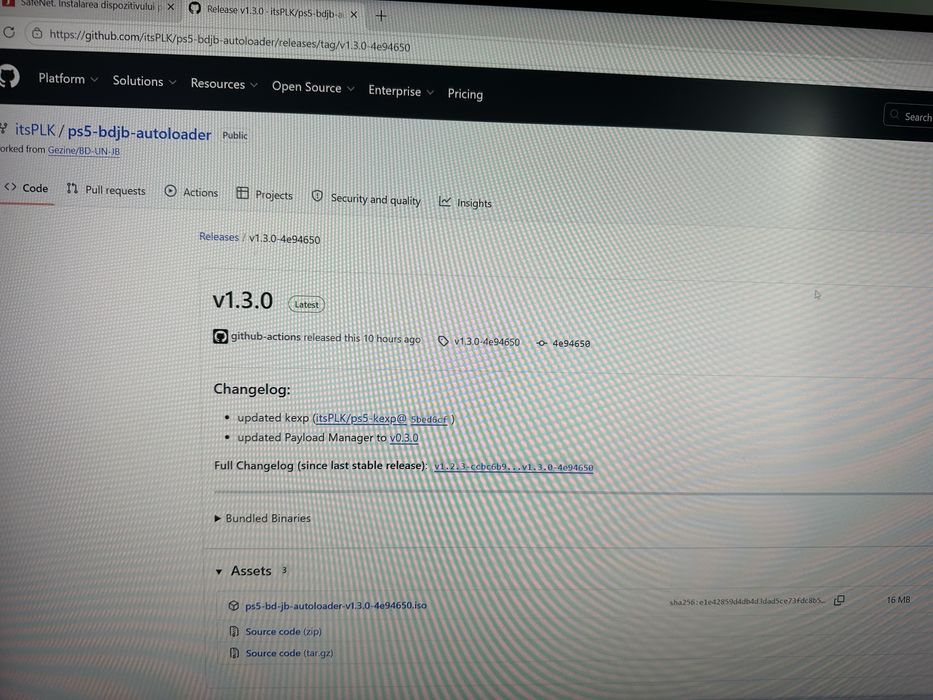The width and height of the screenshot is (933, 700).
Task: Click the tag icon beside v1.3.0-4e94650
Action: point(443,341)
